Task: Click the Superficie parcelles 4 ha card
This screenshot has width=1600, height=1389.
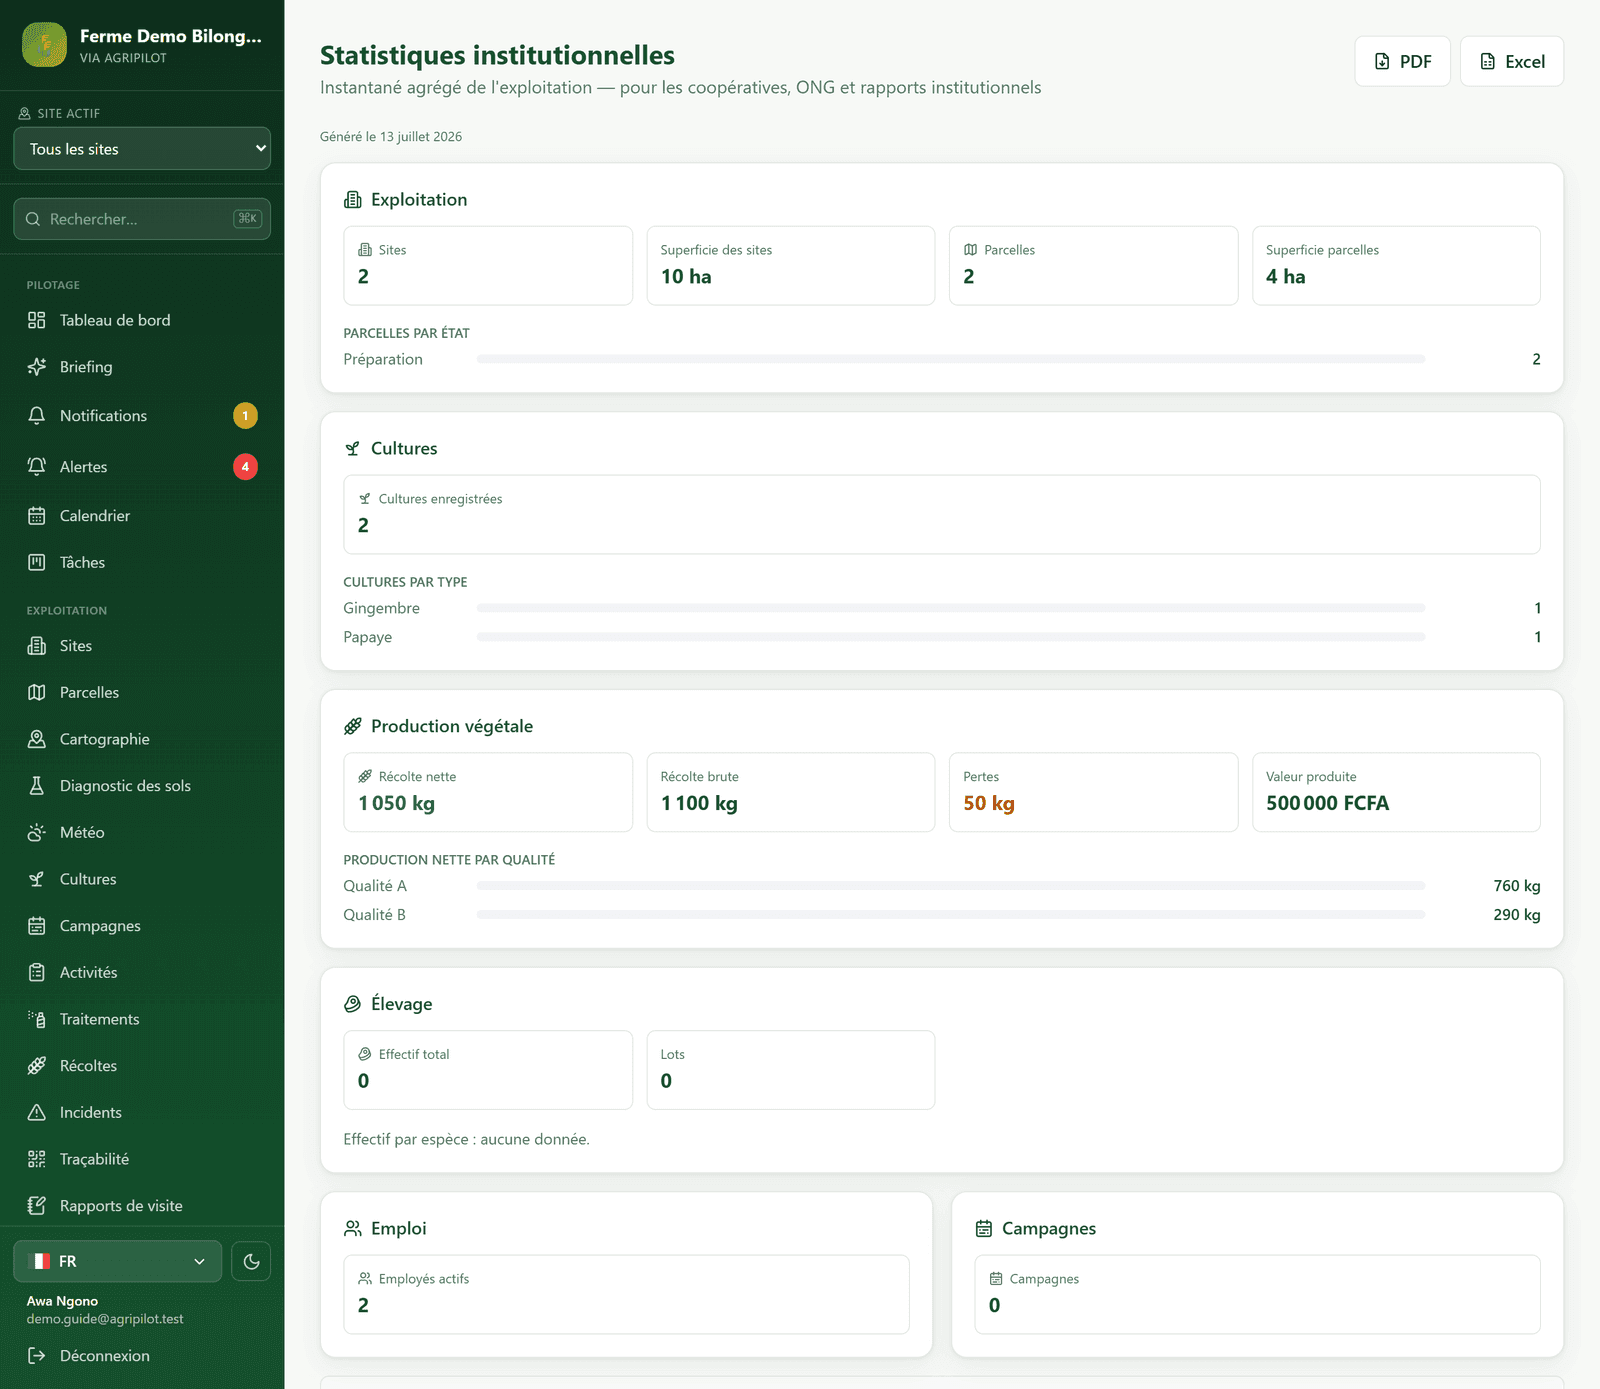Action: point(1396,265)
